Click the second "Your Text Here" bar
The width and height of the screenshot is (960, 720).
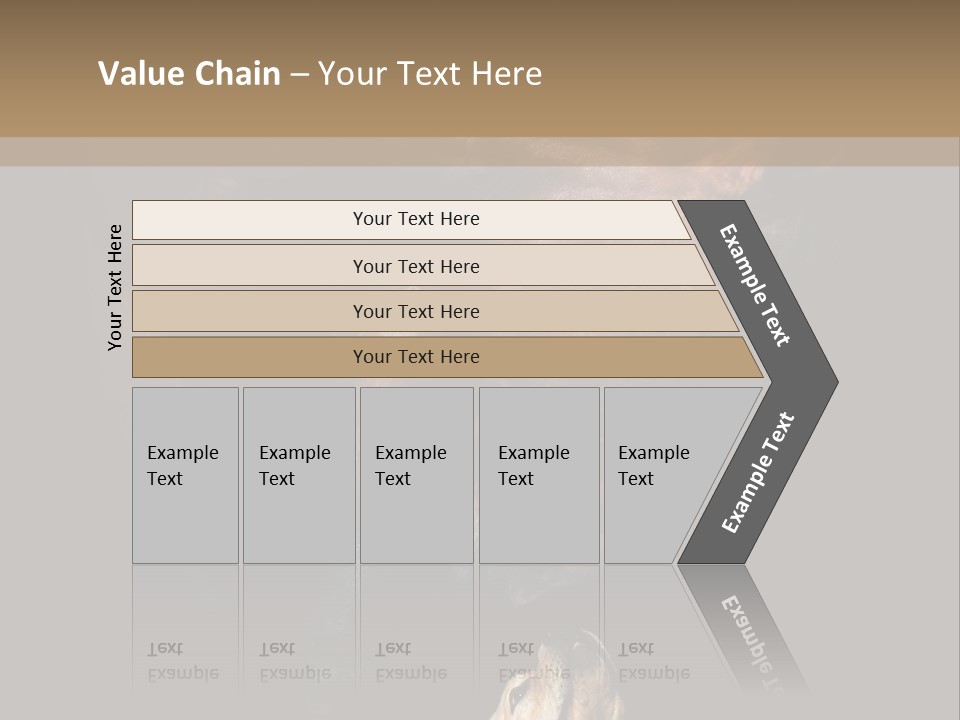pyautogui.click(x=416, y=266)
